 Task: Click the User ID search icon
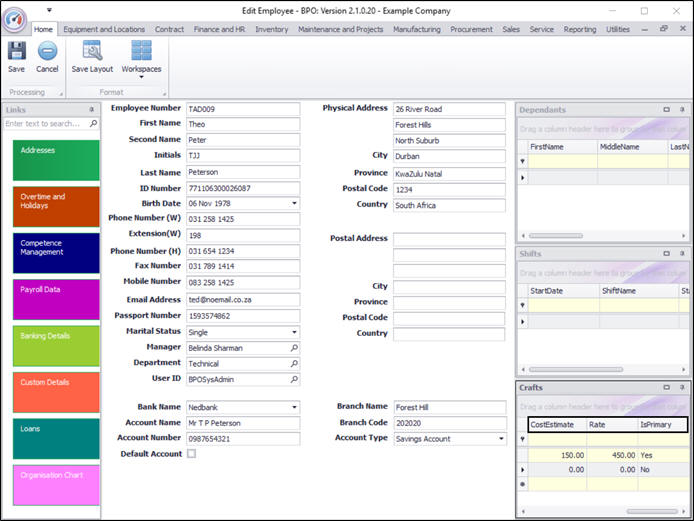pyautogui.click(x=294, y=380)
